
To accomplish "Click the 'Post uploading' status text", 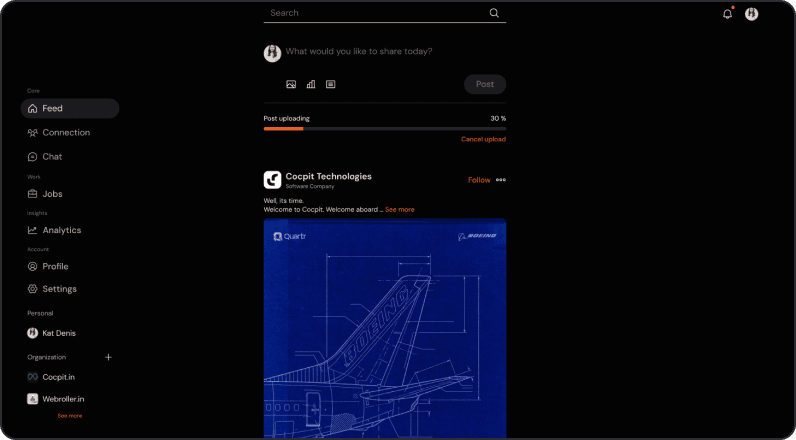I will [286, 119].
